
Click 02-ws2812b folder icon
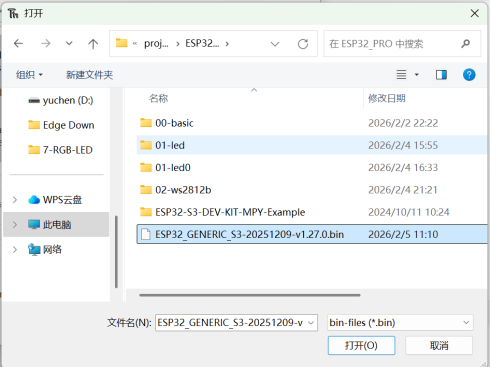pos(146,190)
